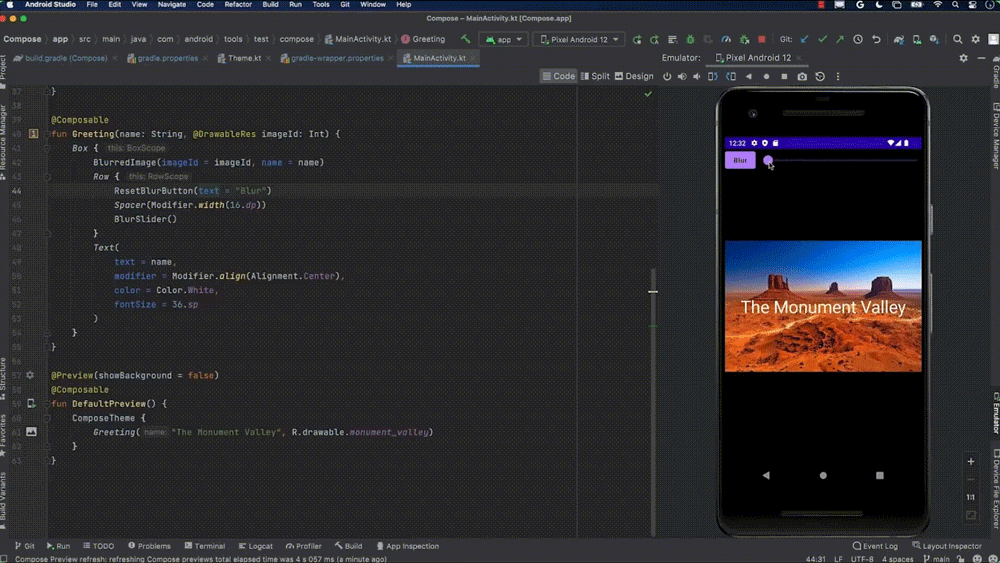Open the Refactor menu
1000x563 pixels.
tap(238, 4)
